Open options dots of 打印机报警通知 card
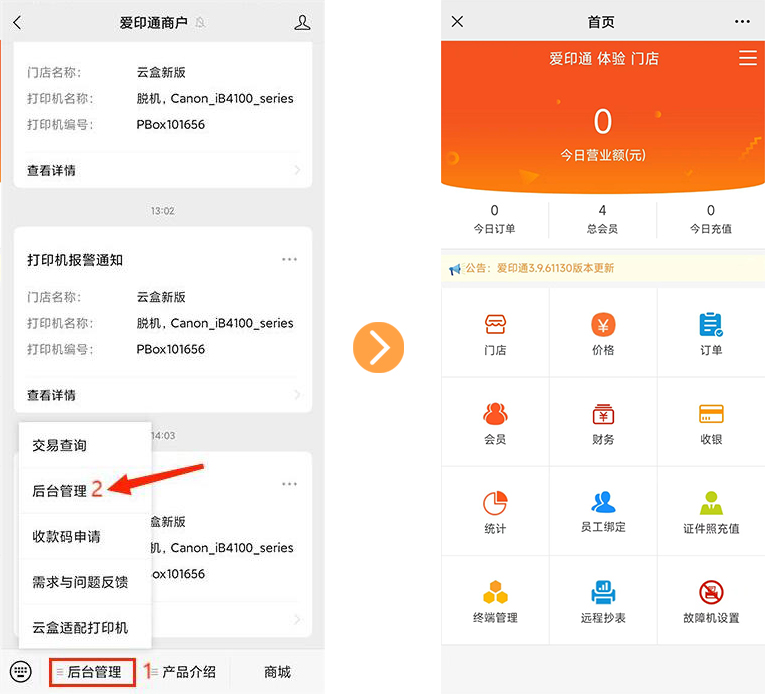Viewport: 765px width, 694px height. pos(289,259)
